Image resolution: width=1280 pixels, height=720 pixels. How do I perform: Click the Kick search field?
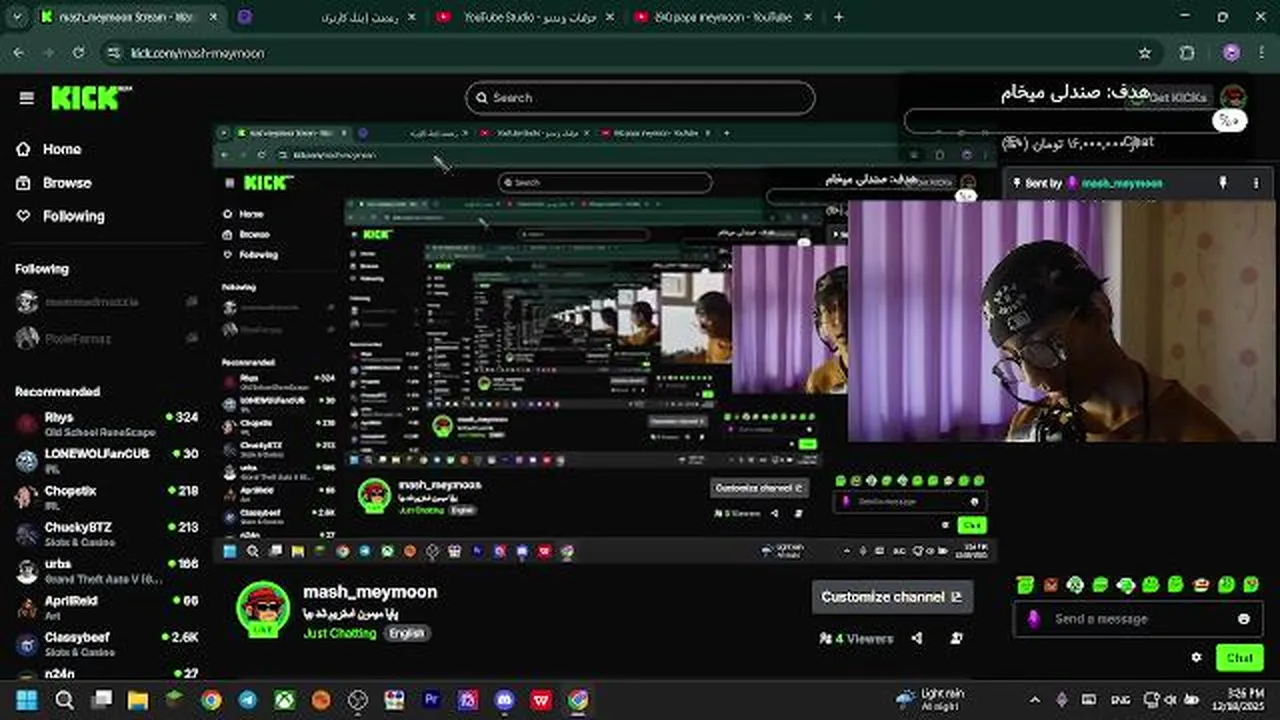tap(640, 98)
